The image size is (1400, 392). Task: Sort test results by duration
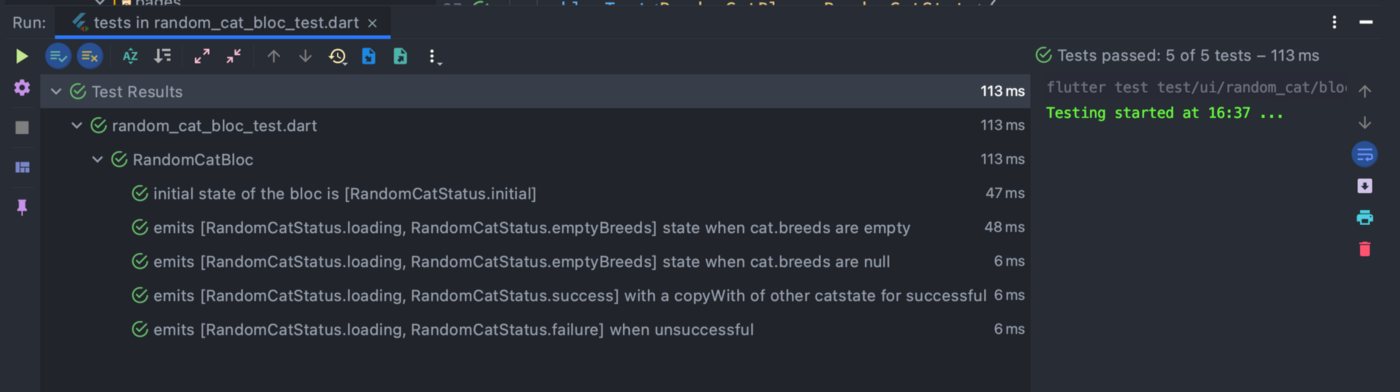tap(162, 56)
